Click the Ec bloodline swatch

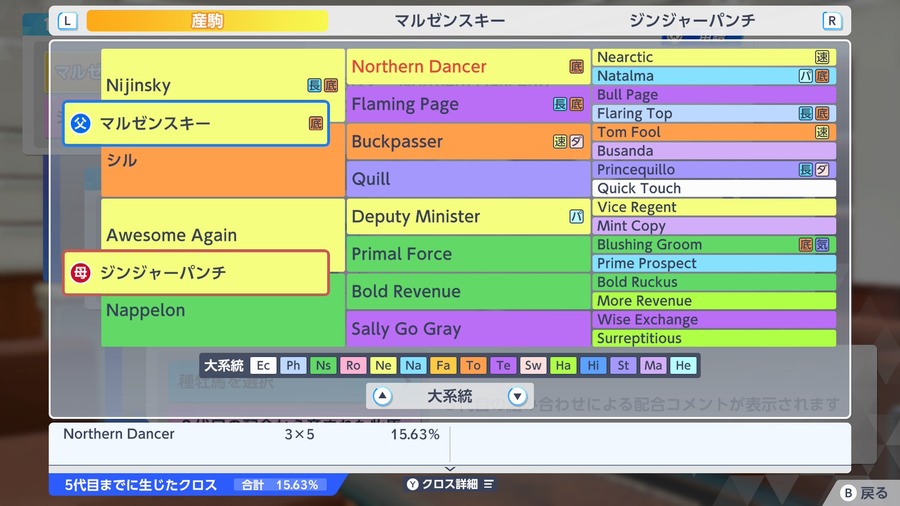tap(263, 365)
